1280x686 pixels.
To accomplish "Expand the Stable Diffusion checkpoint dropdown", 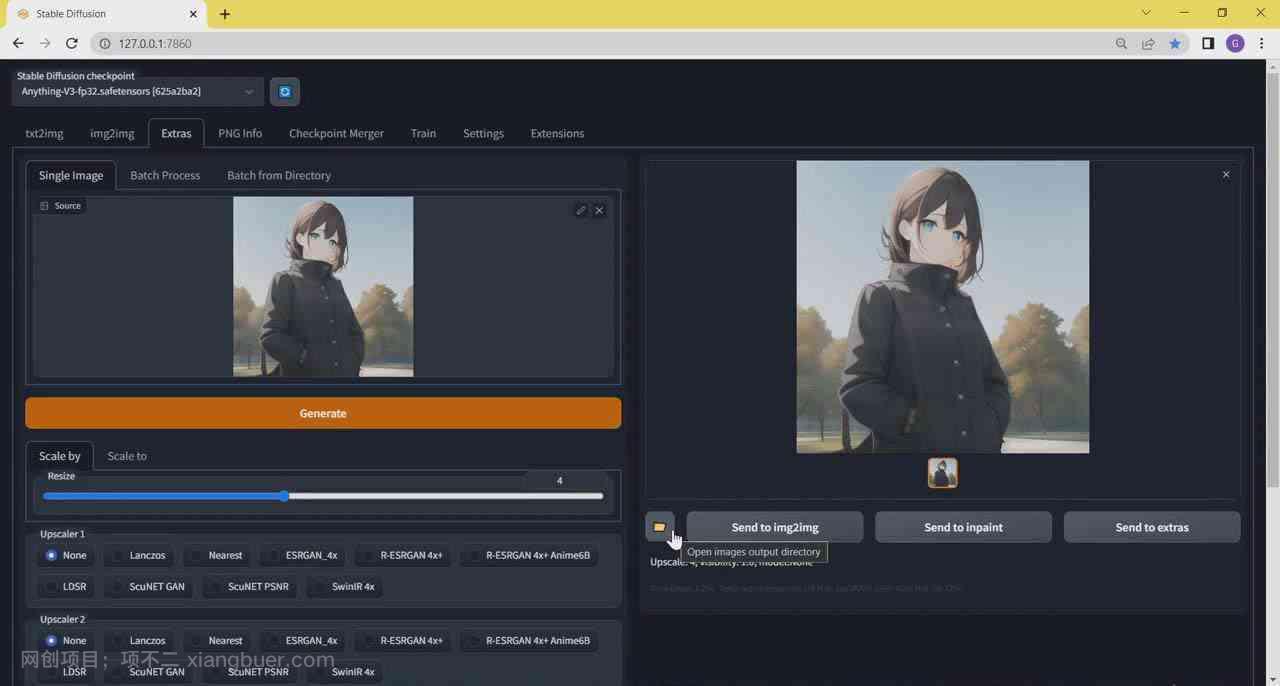I will click(248, 92).
